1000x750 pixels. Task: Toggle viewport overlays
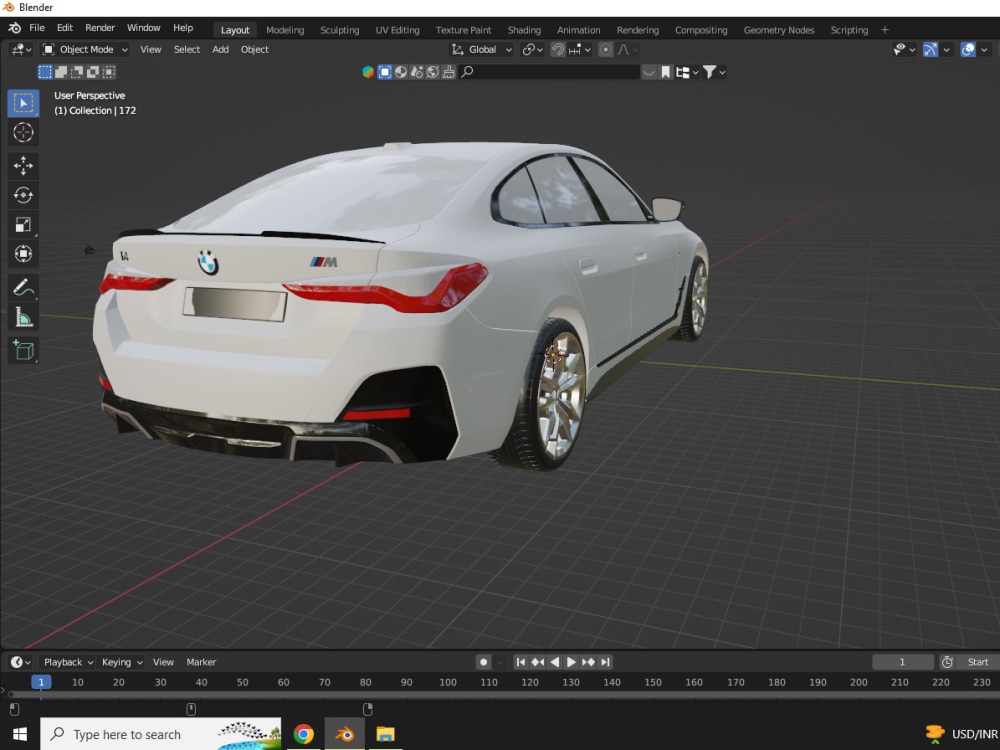[x=968, y=50]
